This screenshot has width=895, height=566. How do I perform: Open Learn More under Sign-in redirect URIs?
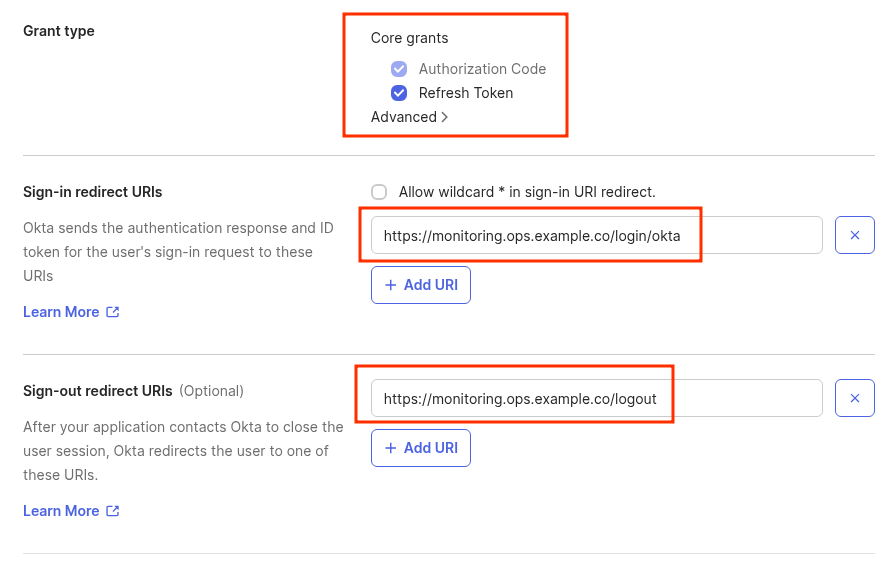[x=61, y=312]
